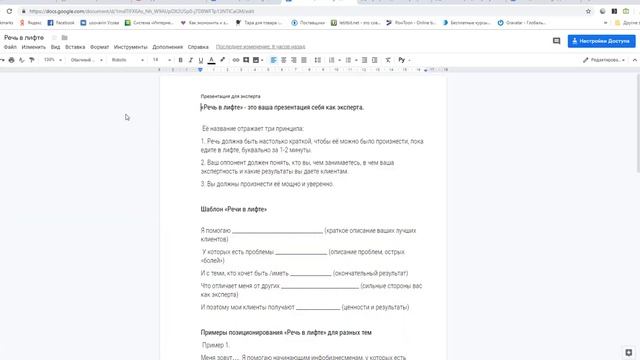Click the Numbered list icon
This screenshot has width=640, height=360.
(x=331, y=60)
